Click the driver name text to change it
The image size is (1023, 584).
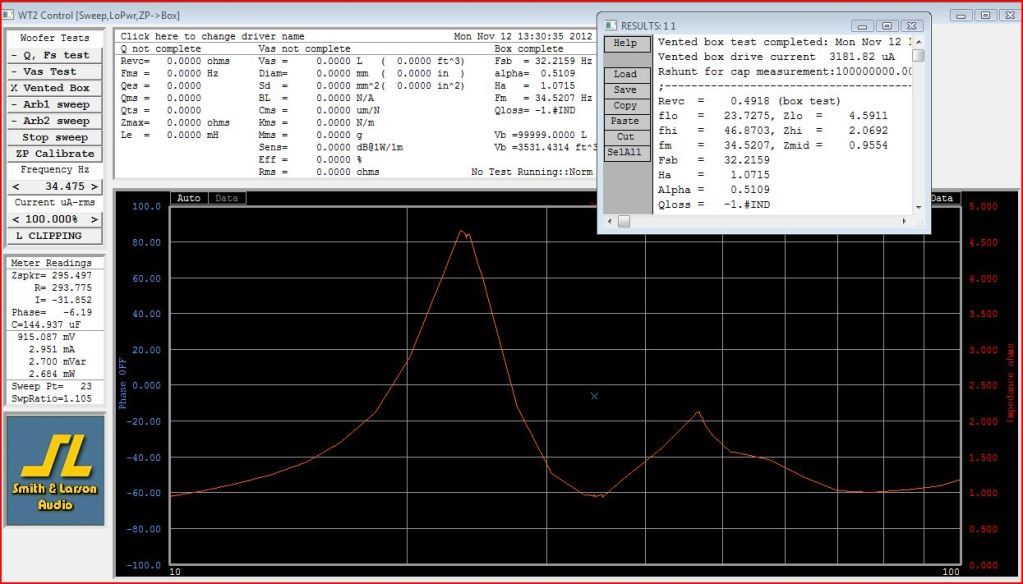coord(212,36)
